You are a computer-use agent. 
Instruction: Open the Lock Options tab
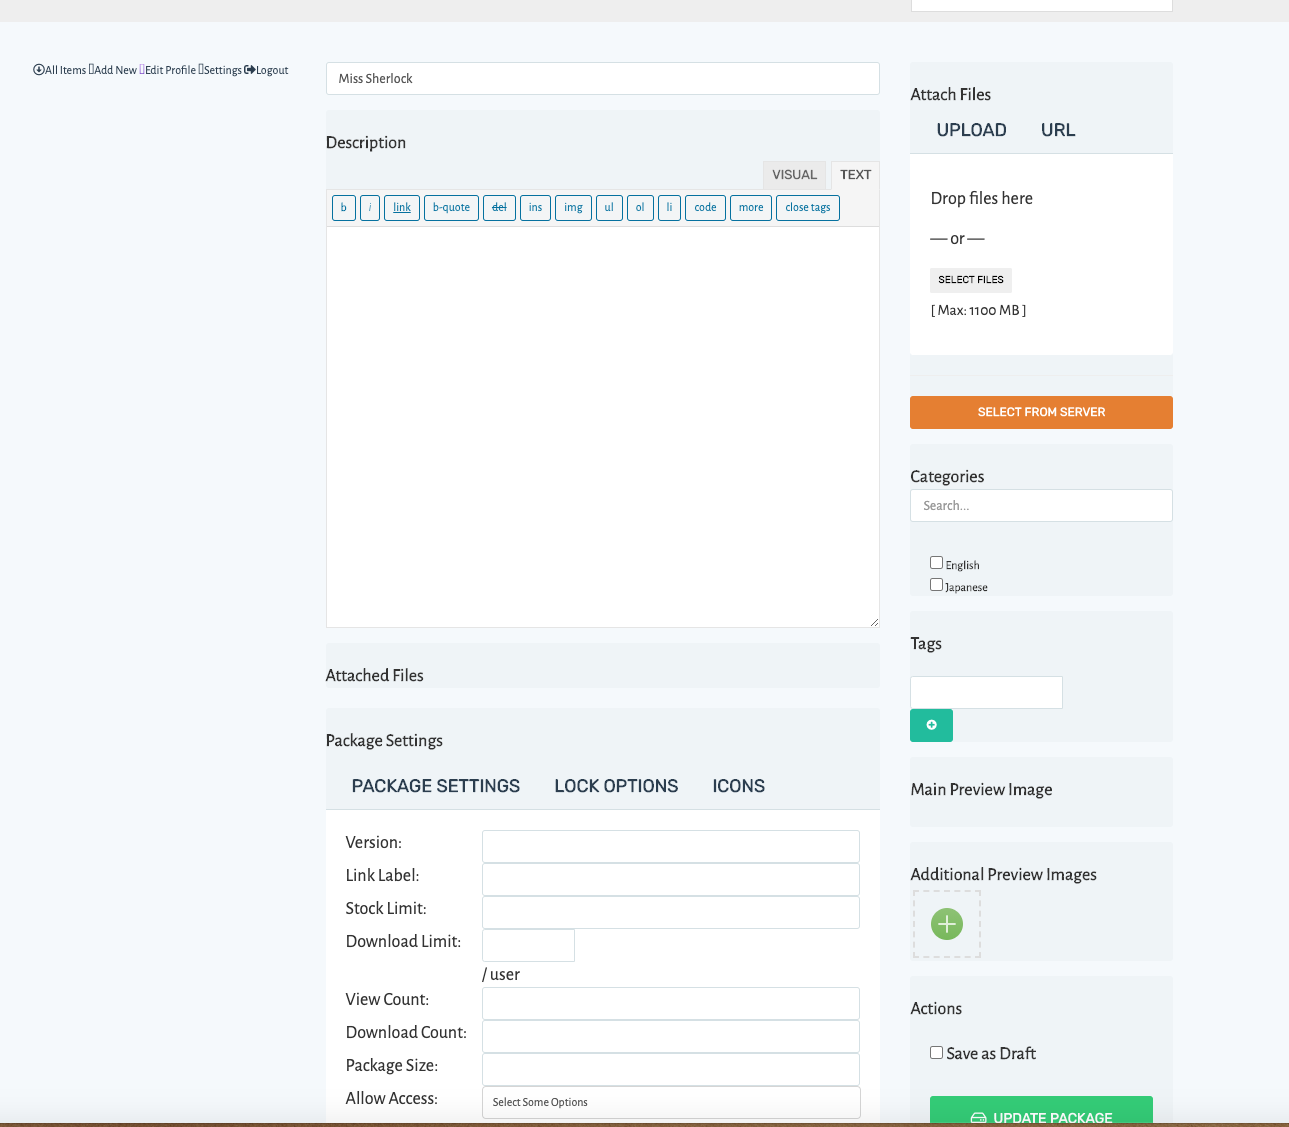616,786
